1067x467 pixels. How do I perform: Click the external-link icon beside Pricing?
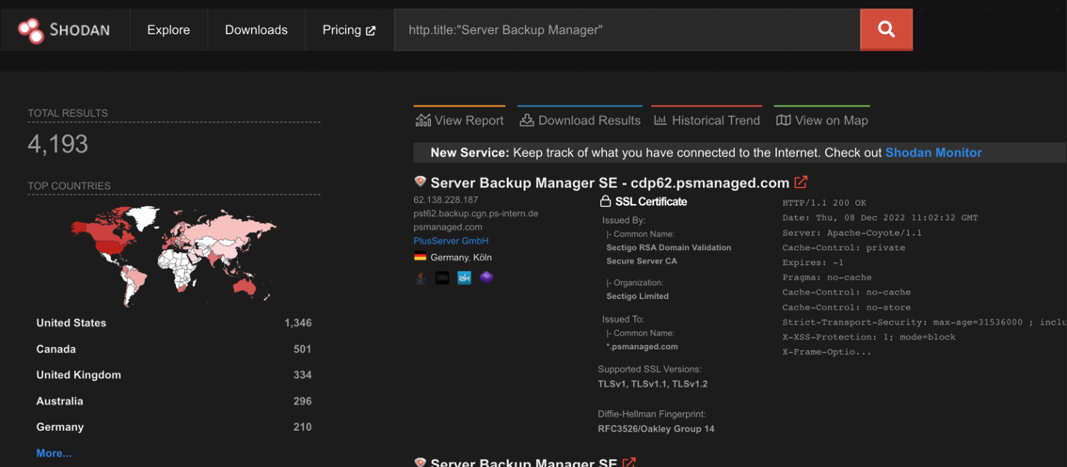pyautogui.click(x=371, y=31)
